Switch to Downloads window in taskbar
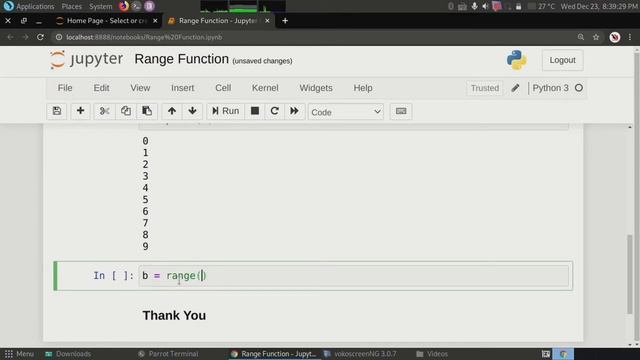 pos(68,354)
